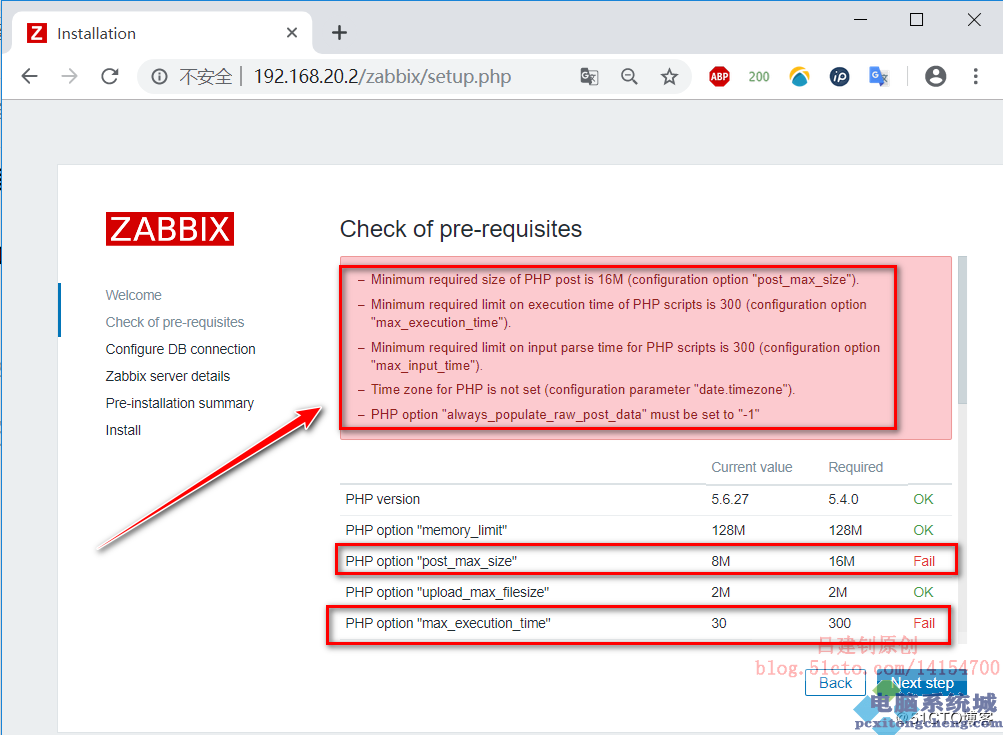Reload the Zabbix setup page

click(110, 77)
